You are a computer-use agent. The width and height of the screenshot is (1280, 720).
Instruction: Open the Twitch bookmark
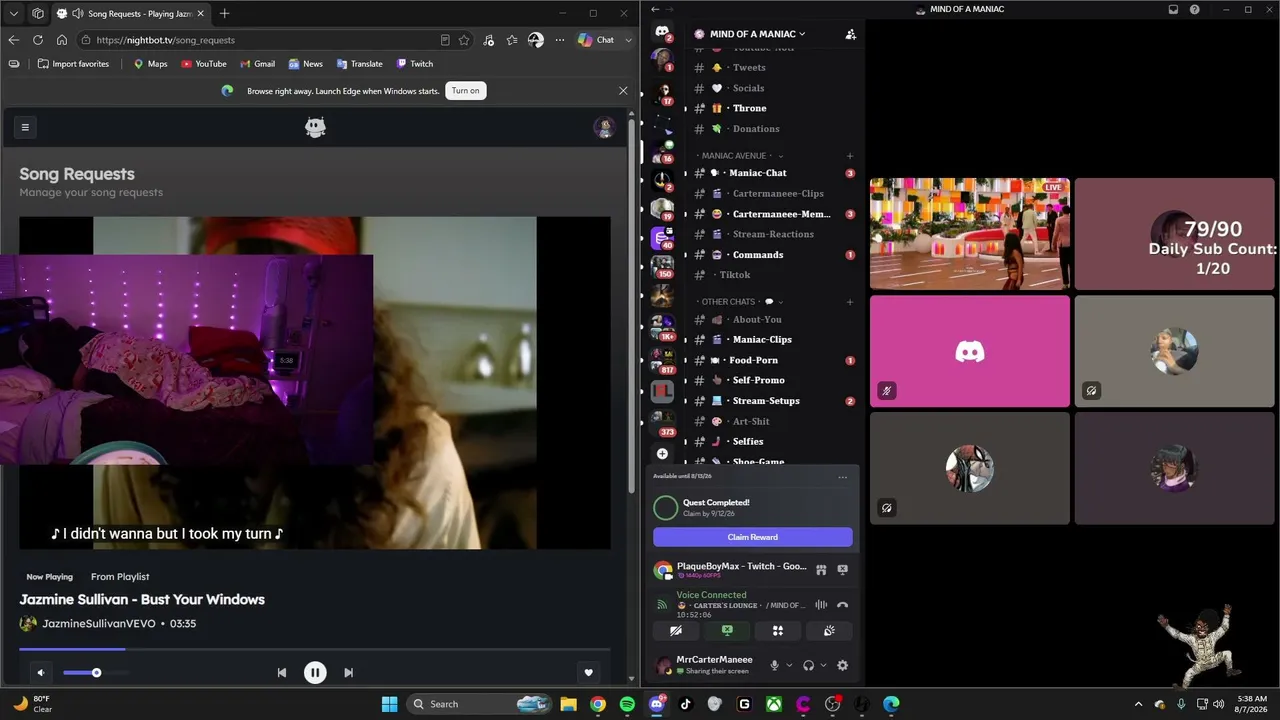(415, 64)
